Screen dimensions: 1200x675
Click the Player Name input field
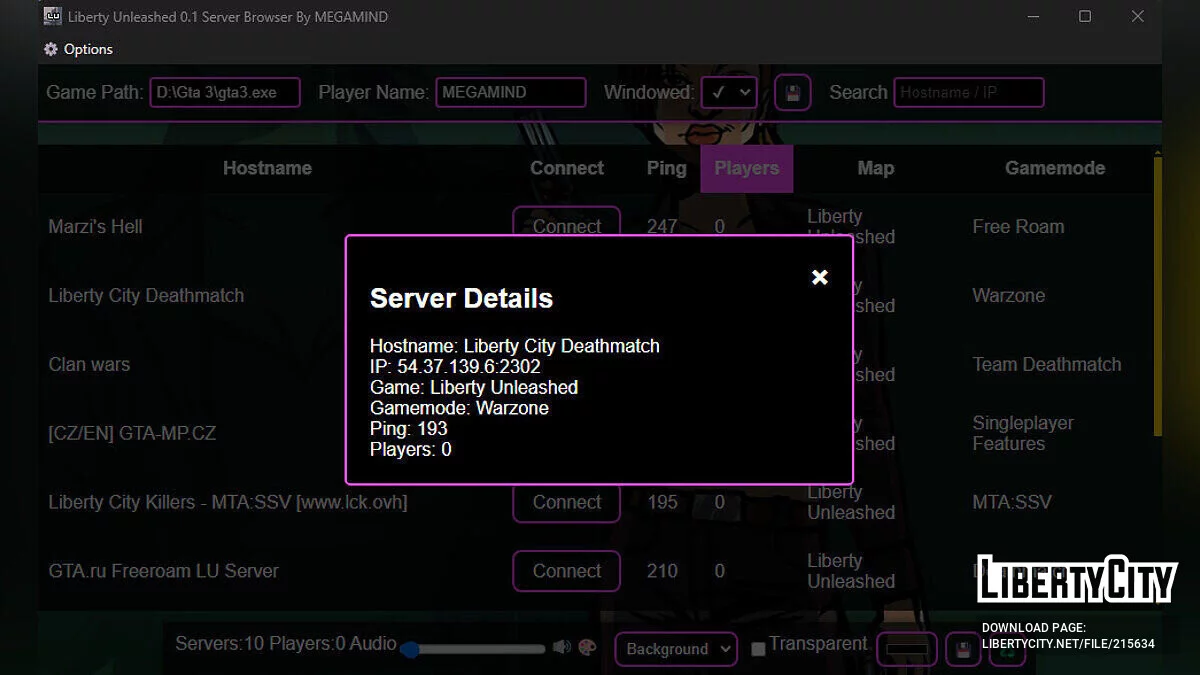coord(511,92)
